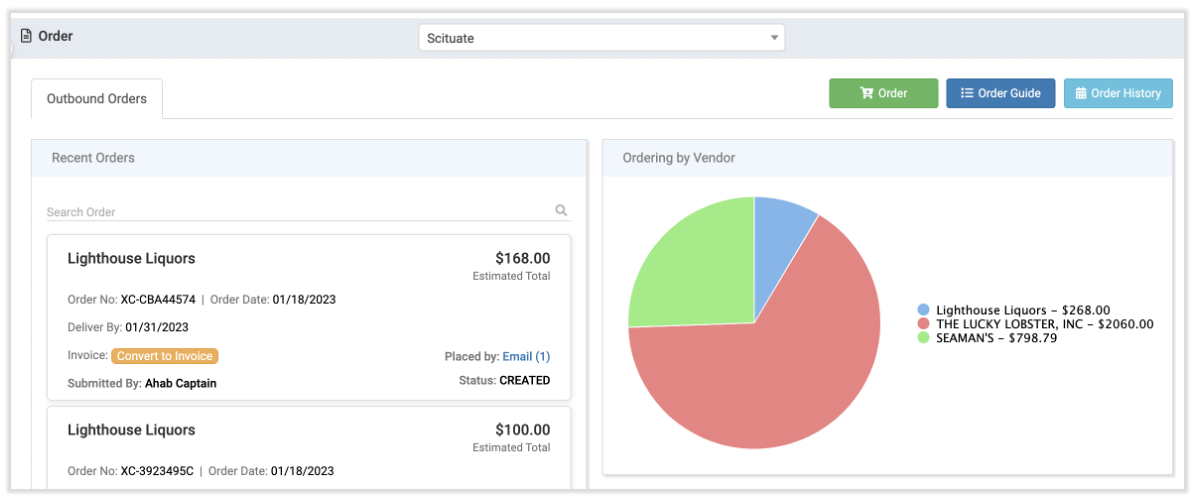Viewport: 1196px width, 504px height.
Task: View Order History
Action: [x=1118, y=93]
